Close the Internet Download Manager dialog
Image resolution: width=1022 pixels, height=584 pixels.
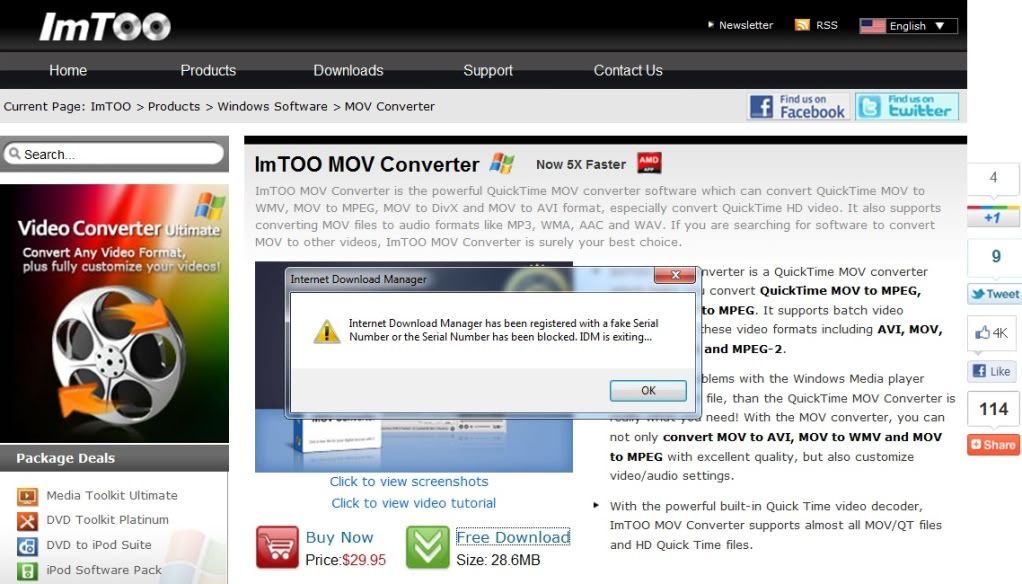tap(675, 276)
